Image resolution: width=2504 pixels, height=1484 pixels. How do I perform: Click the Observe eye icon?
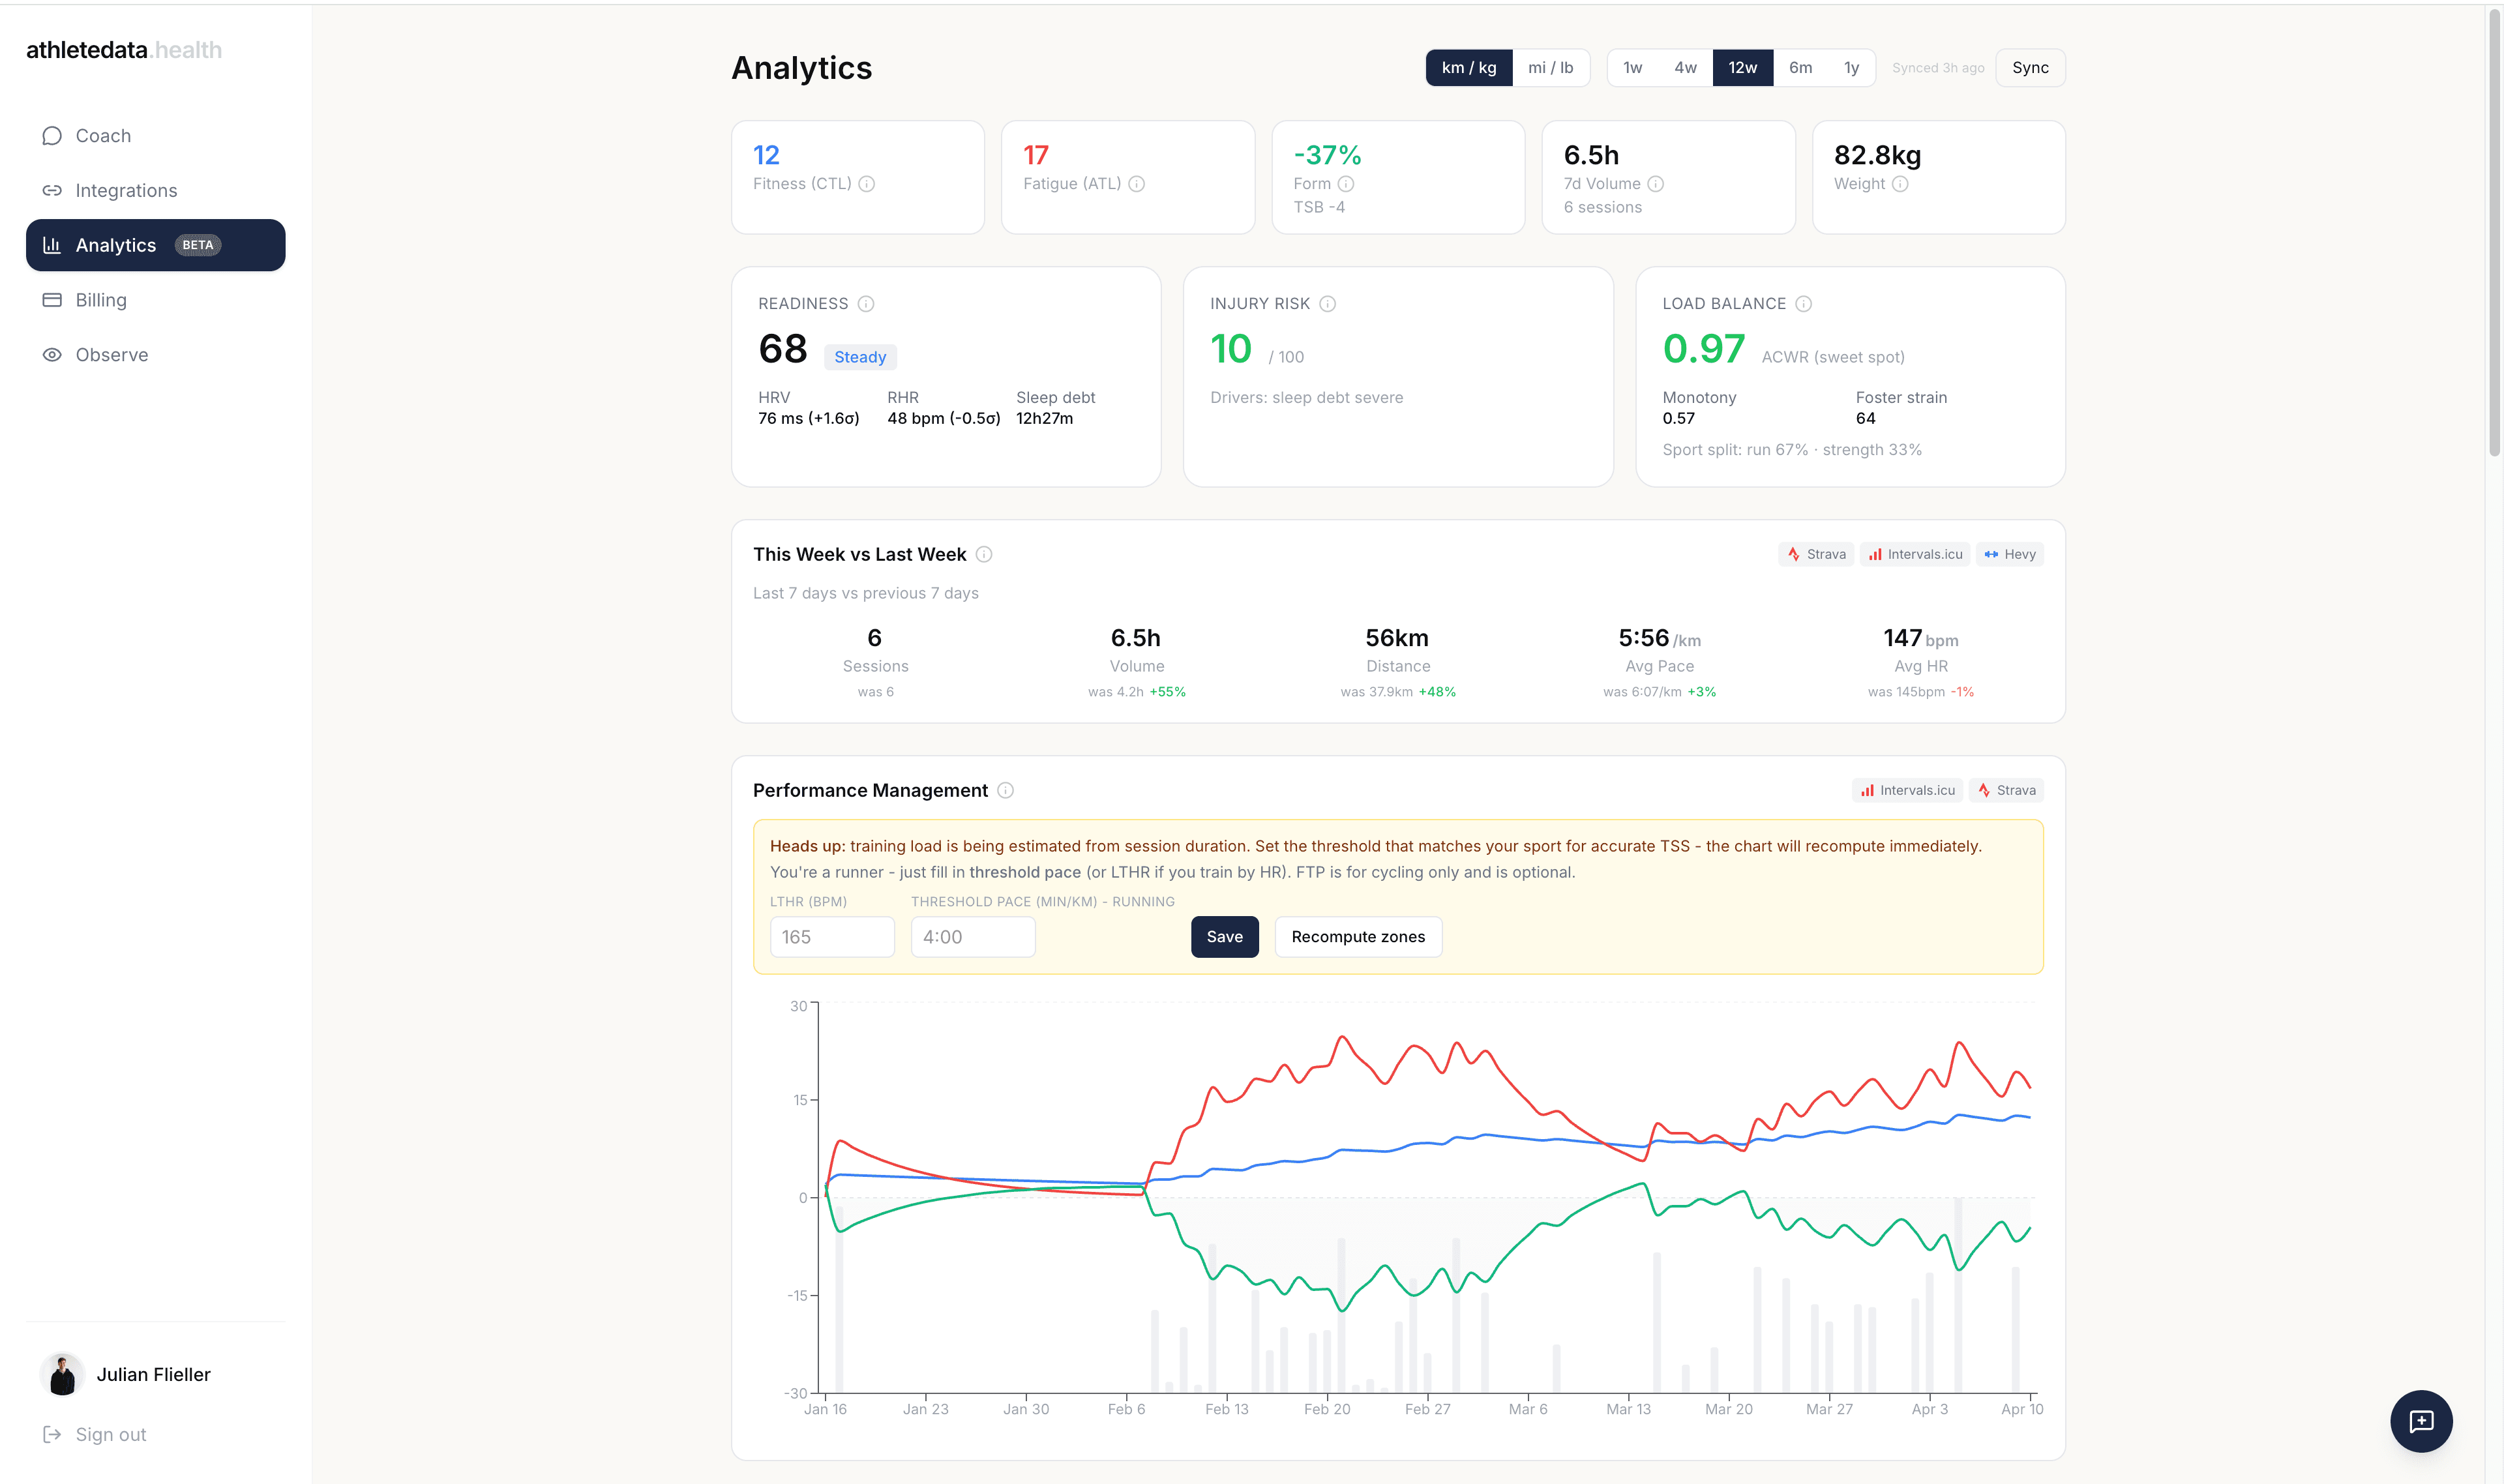point(52,354)
